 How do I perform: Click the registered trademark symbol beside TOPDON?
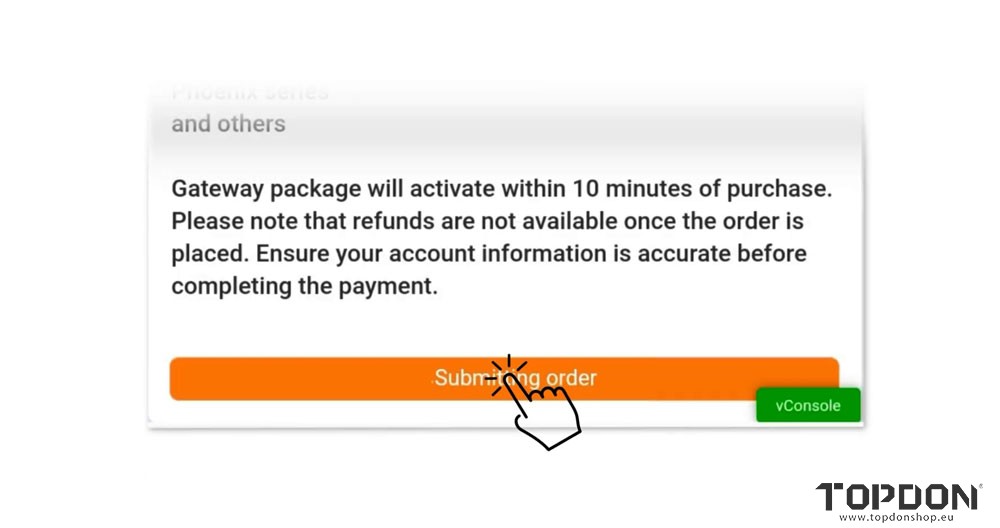click(978, 486)
